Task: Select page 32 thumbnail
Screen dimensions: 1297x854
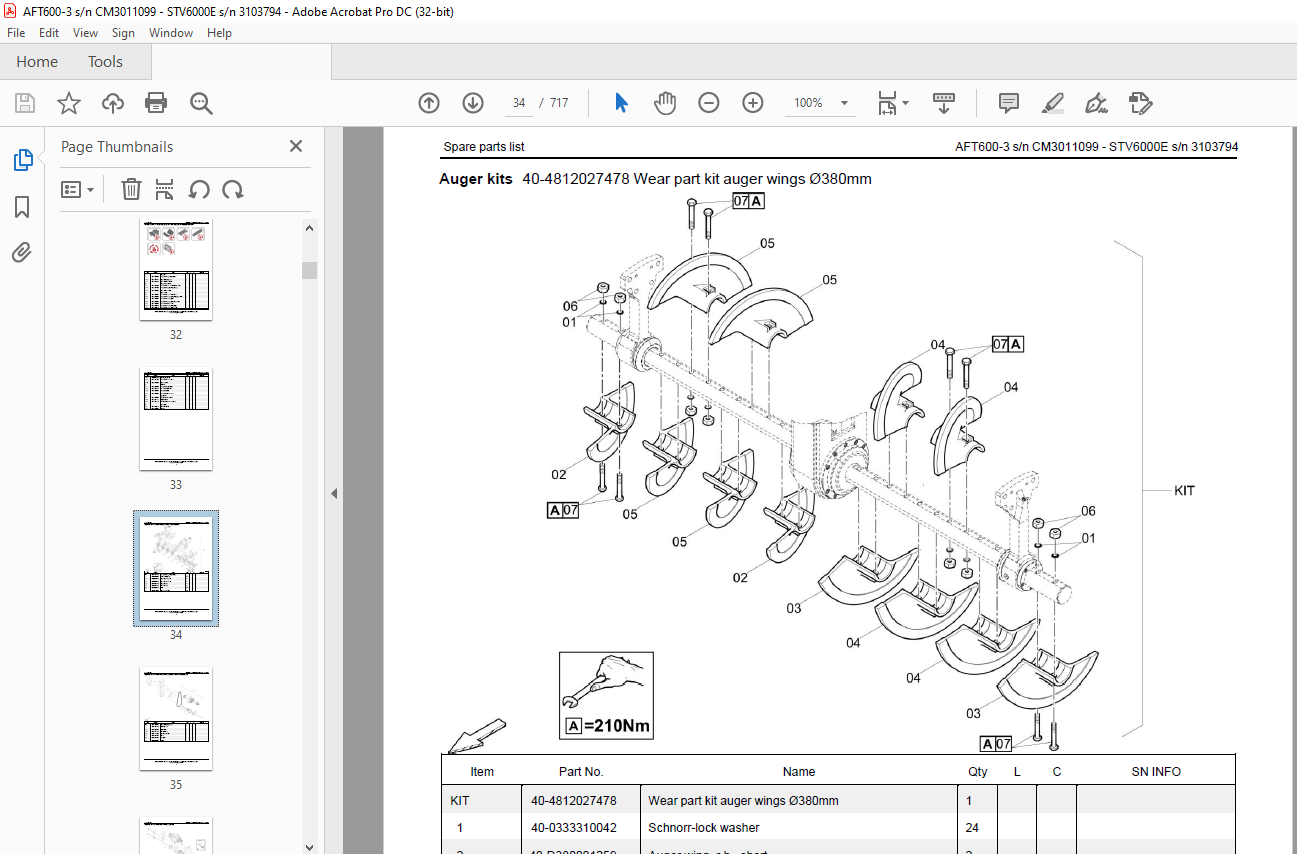Action: coord(176,270)
